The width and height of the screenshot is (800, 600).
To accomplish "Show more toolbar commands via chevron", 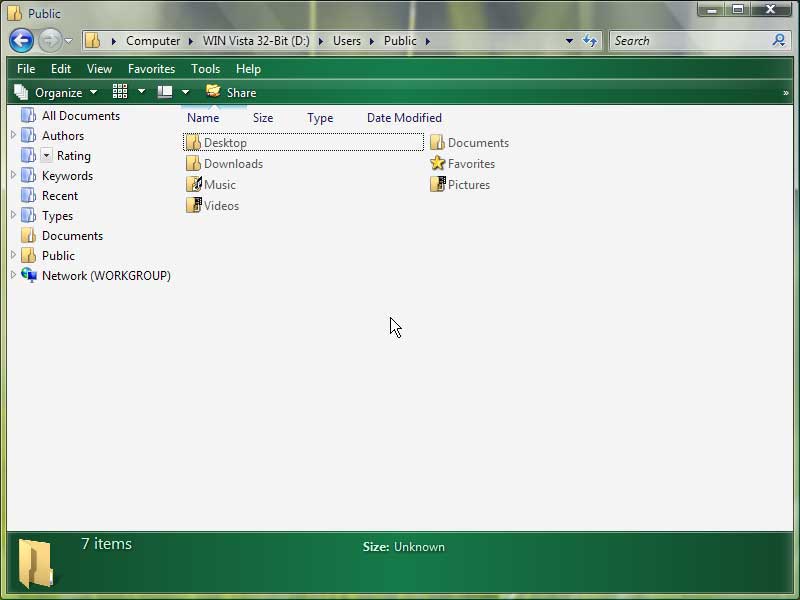I will click(786, 93).
